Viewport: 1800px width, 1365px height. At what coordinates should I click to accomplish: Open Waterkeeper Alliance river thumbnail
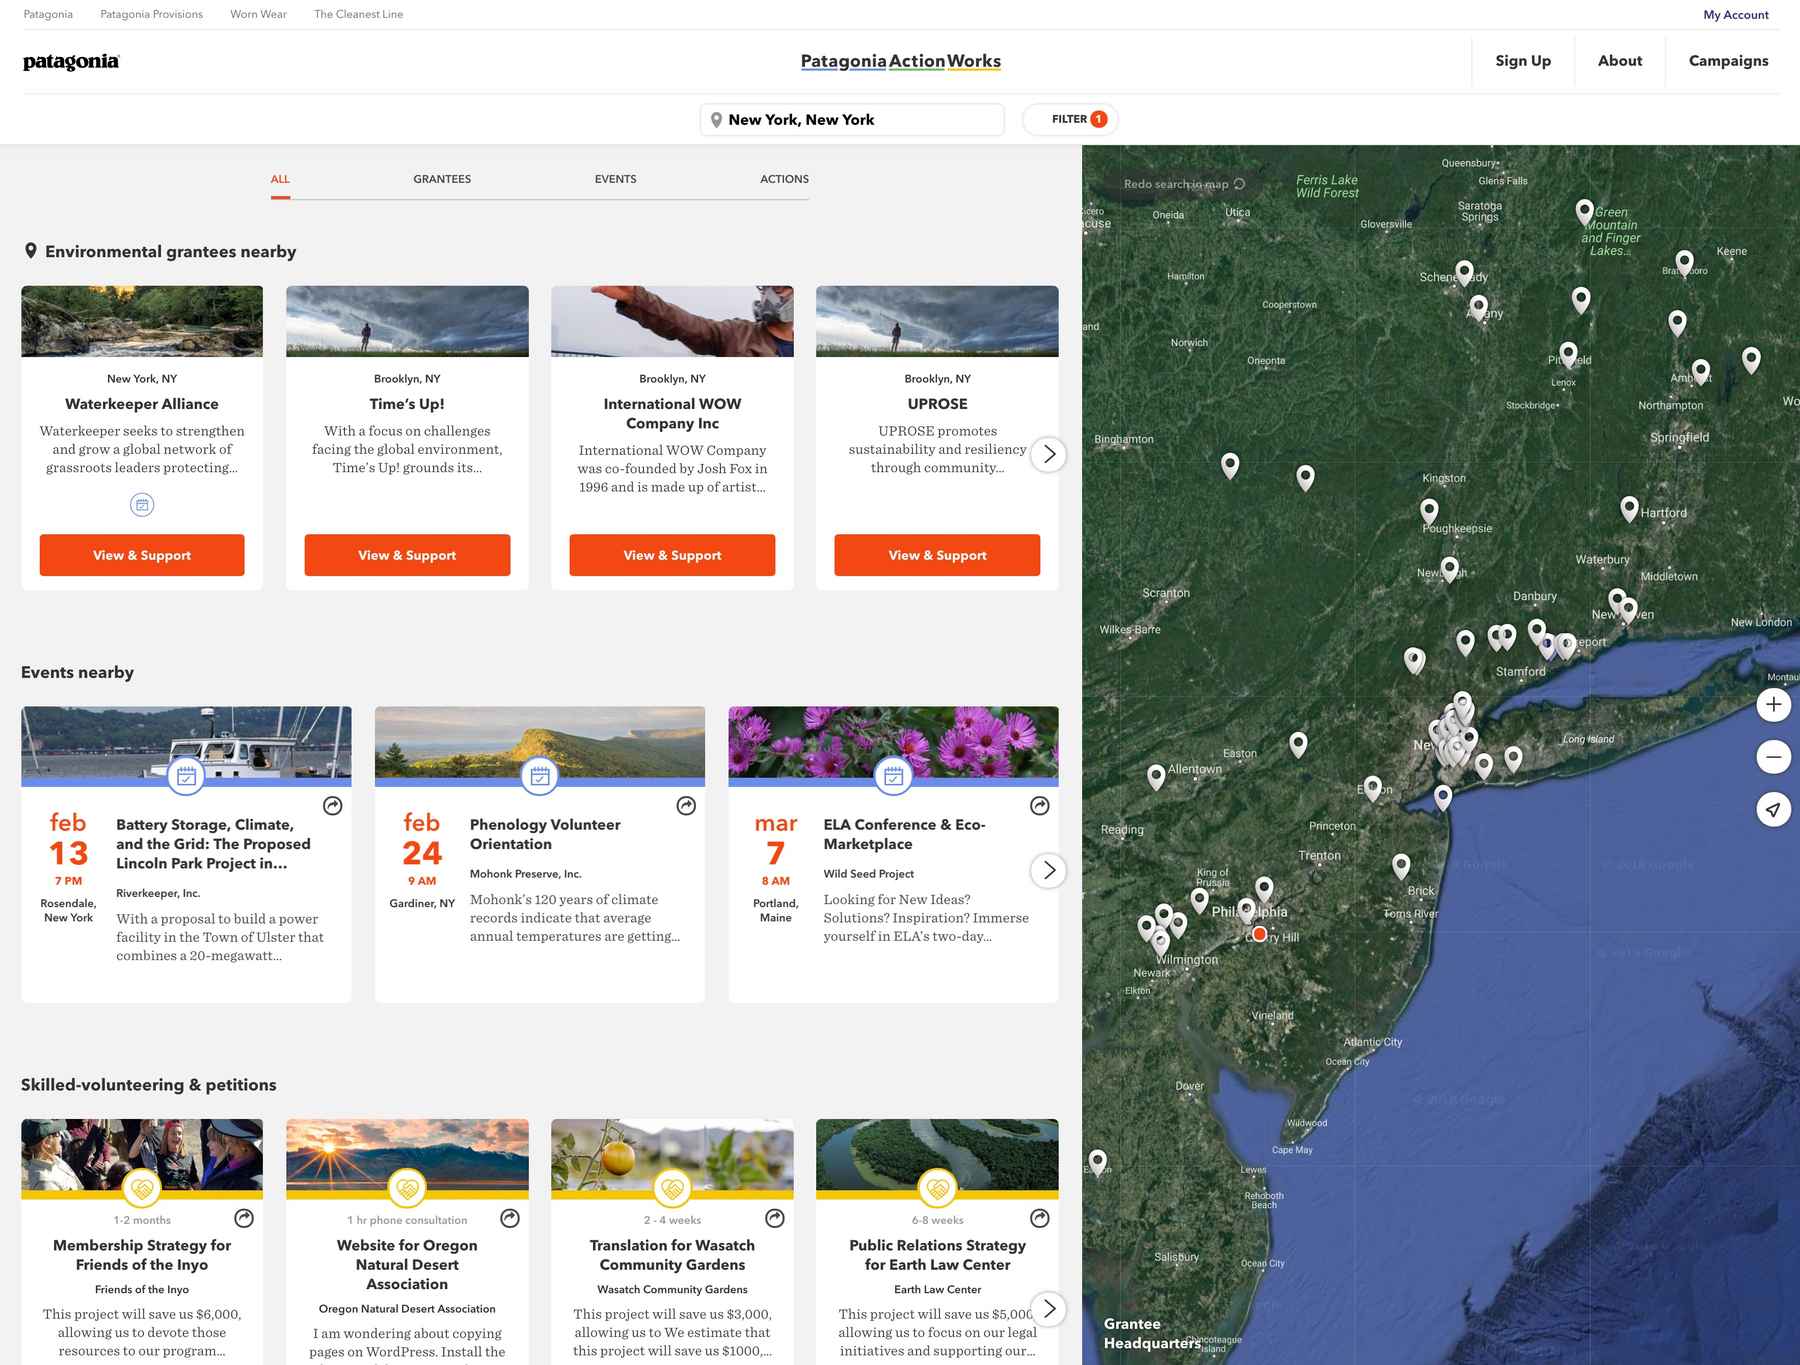coord(142,321)
